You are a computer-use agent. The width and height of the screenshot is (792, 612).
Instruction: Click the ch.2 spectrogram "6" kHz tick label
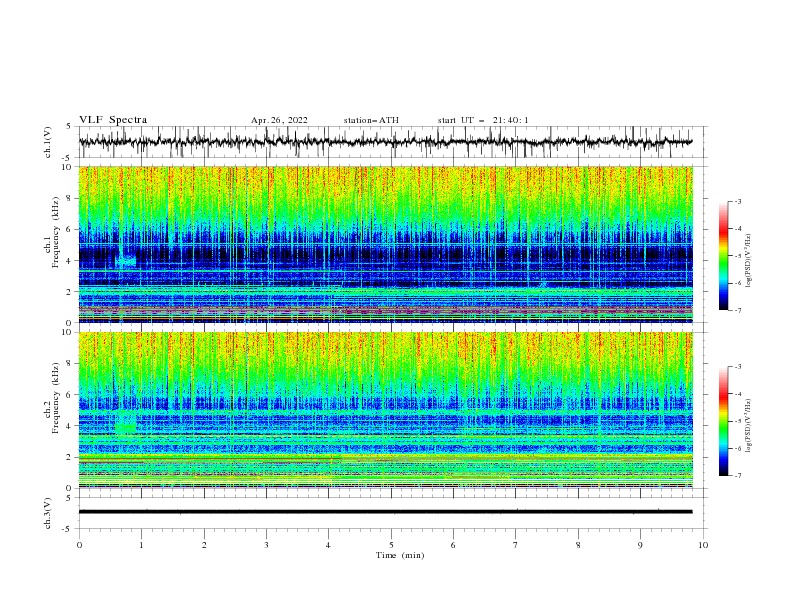coord(69,395)
